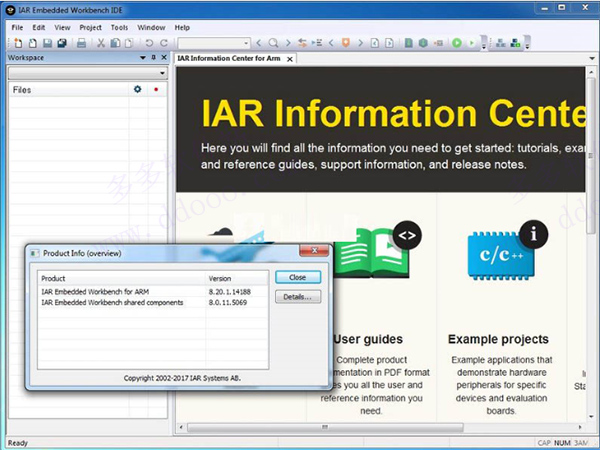Click the blue c/c++ chip icon
600x450 pixels.
[501, 256]
